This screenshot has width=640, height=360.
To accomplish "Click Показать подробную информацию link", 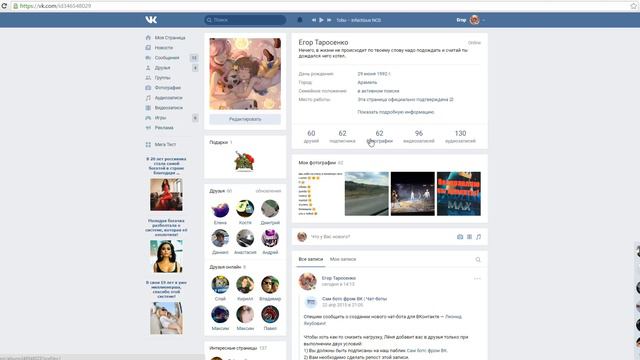I will coord(396,112).
